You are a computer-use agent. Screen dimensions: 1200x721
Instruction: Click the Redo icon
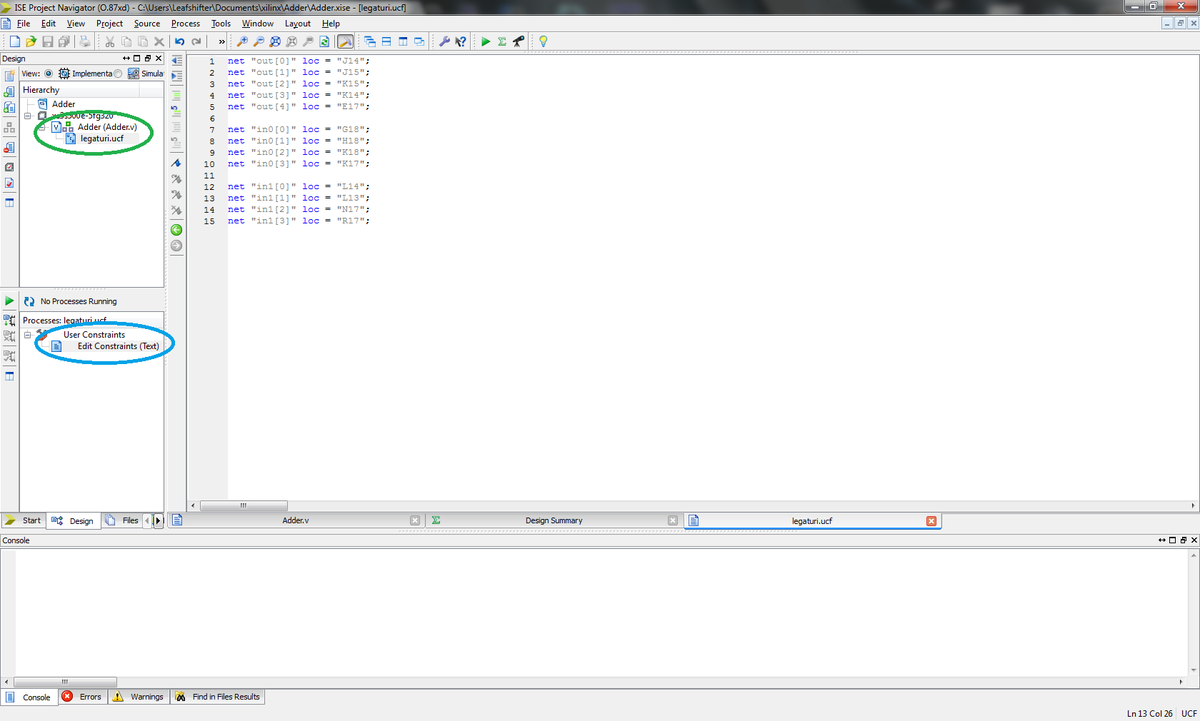(196, 41)
